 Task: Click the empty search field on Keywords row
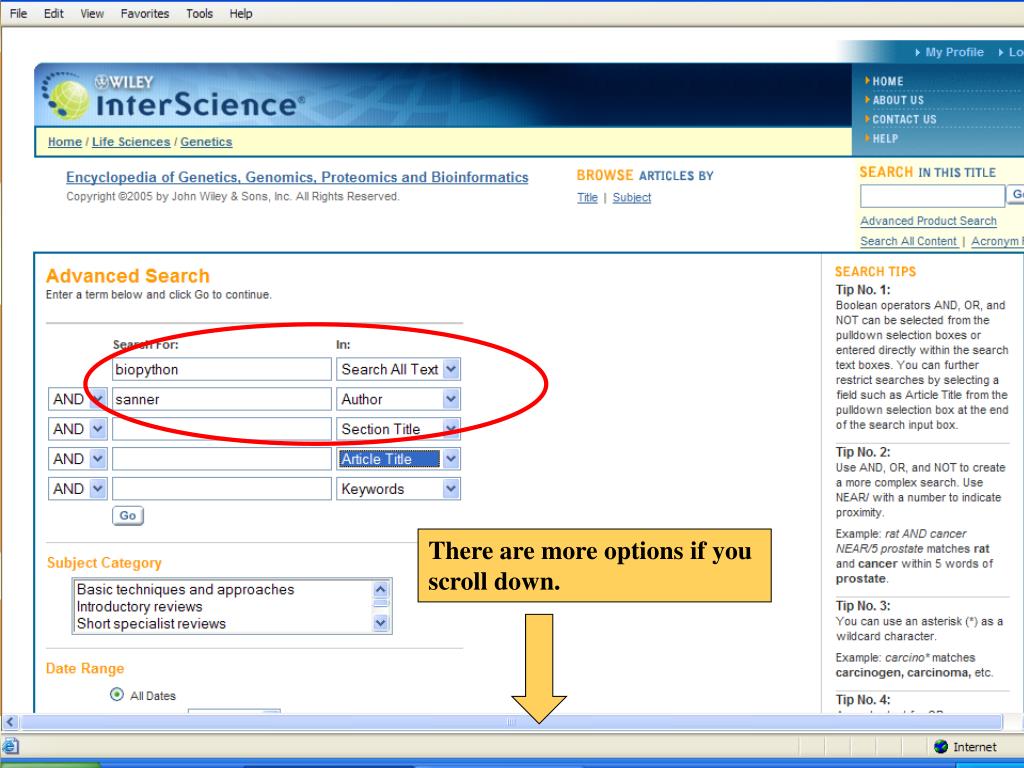[x=222, y=489]
